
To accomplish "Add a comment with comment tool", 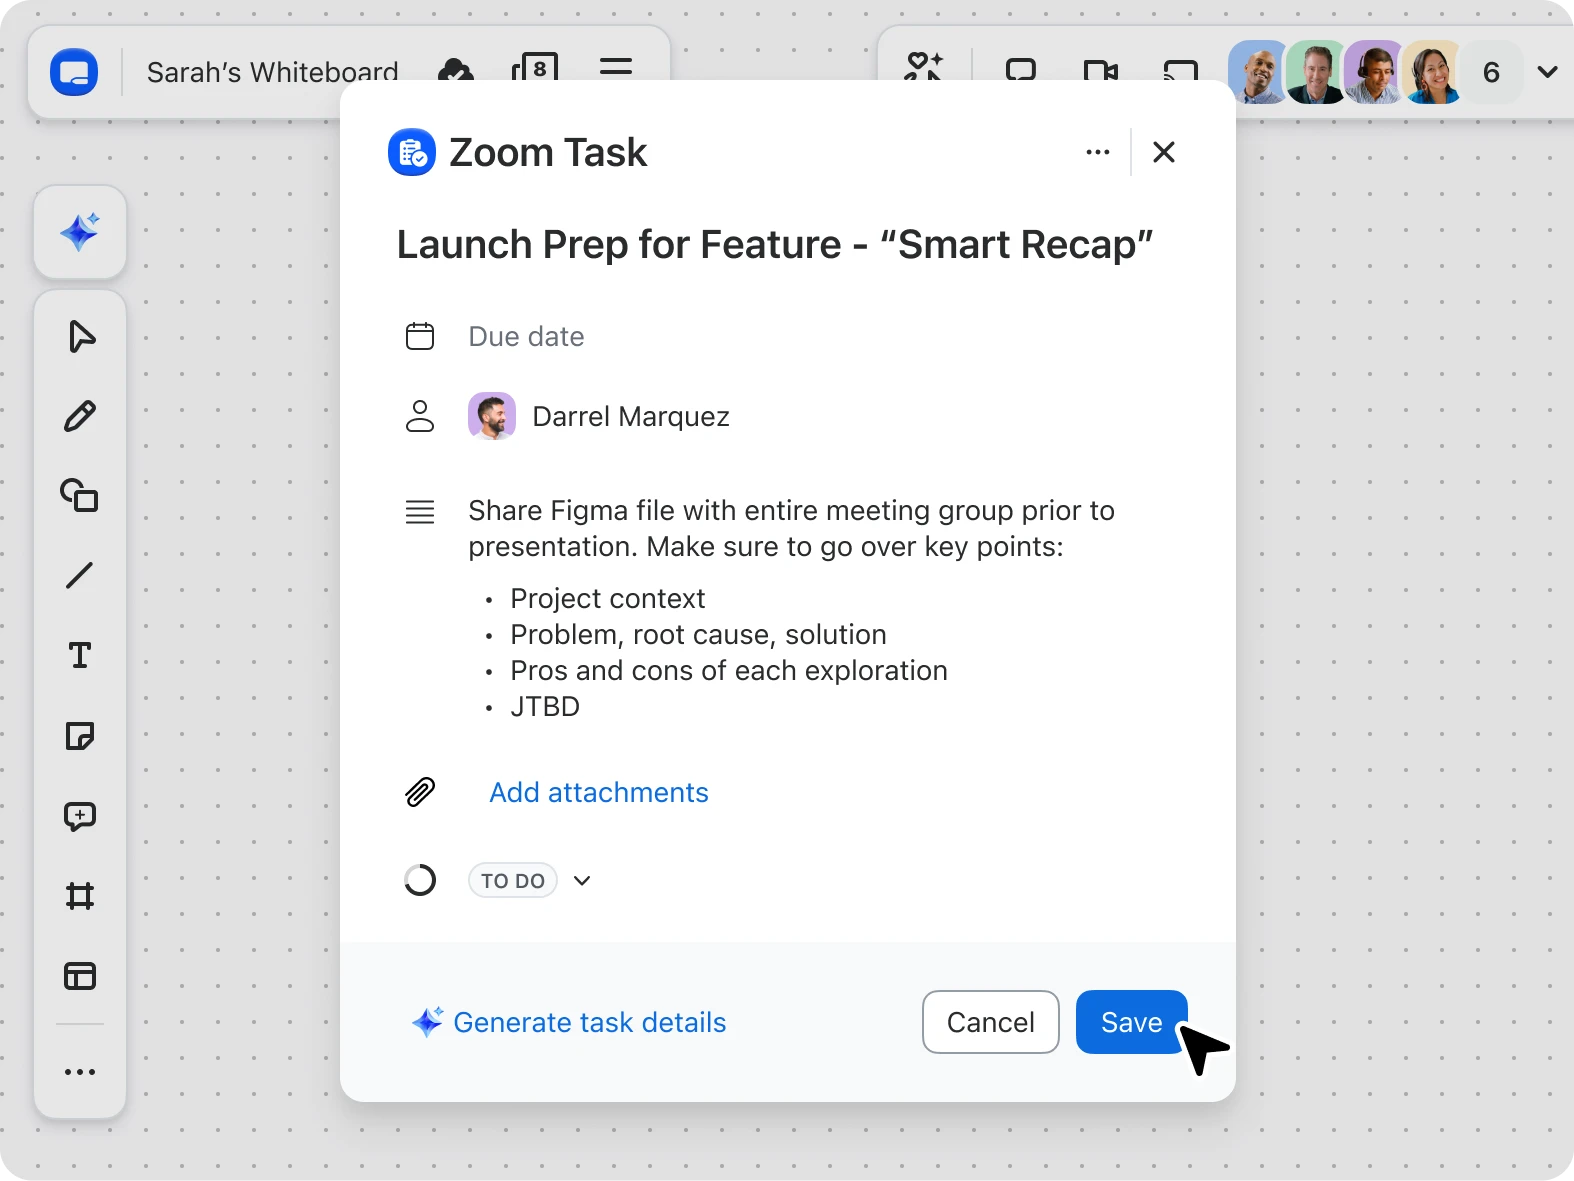I will click(x=80, y=816).
